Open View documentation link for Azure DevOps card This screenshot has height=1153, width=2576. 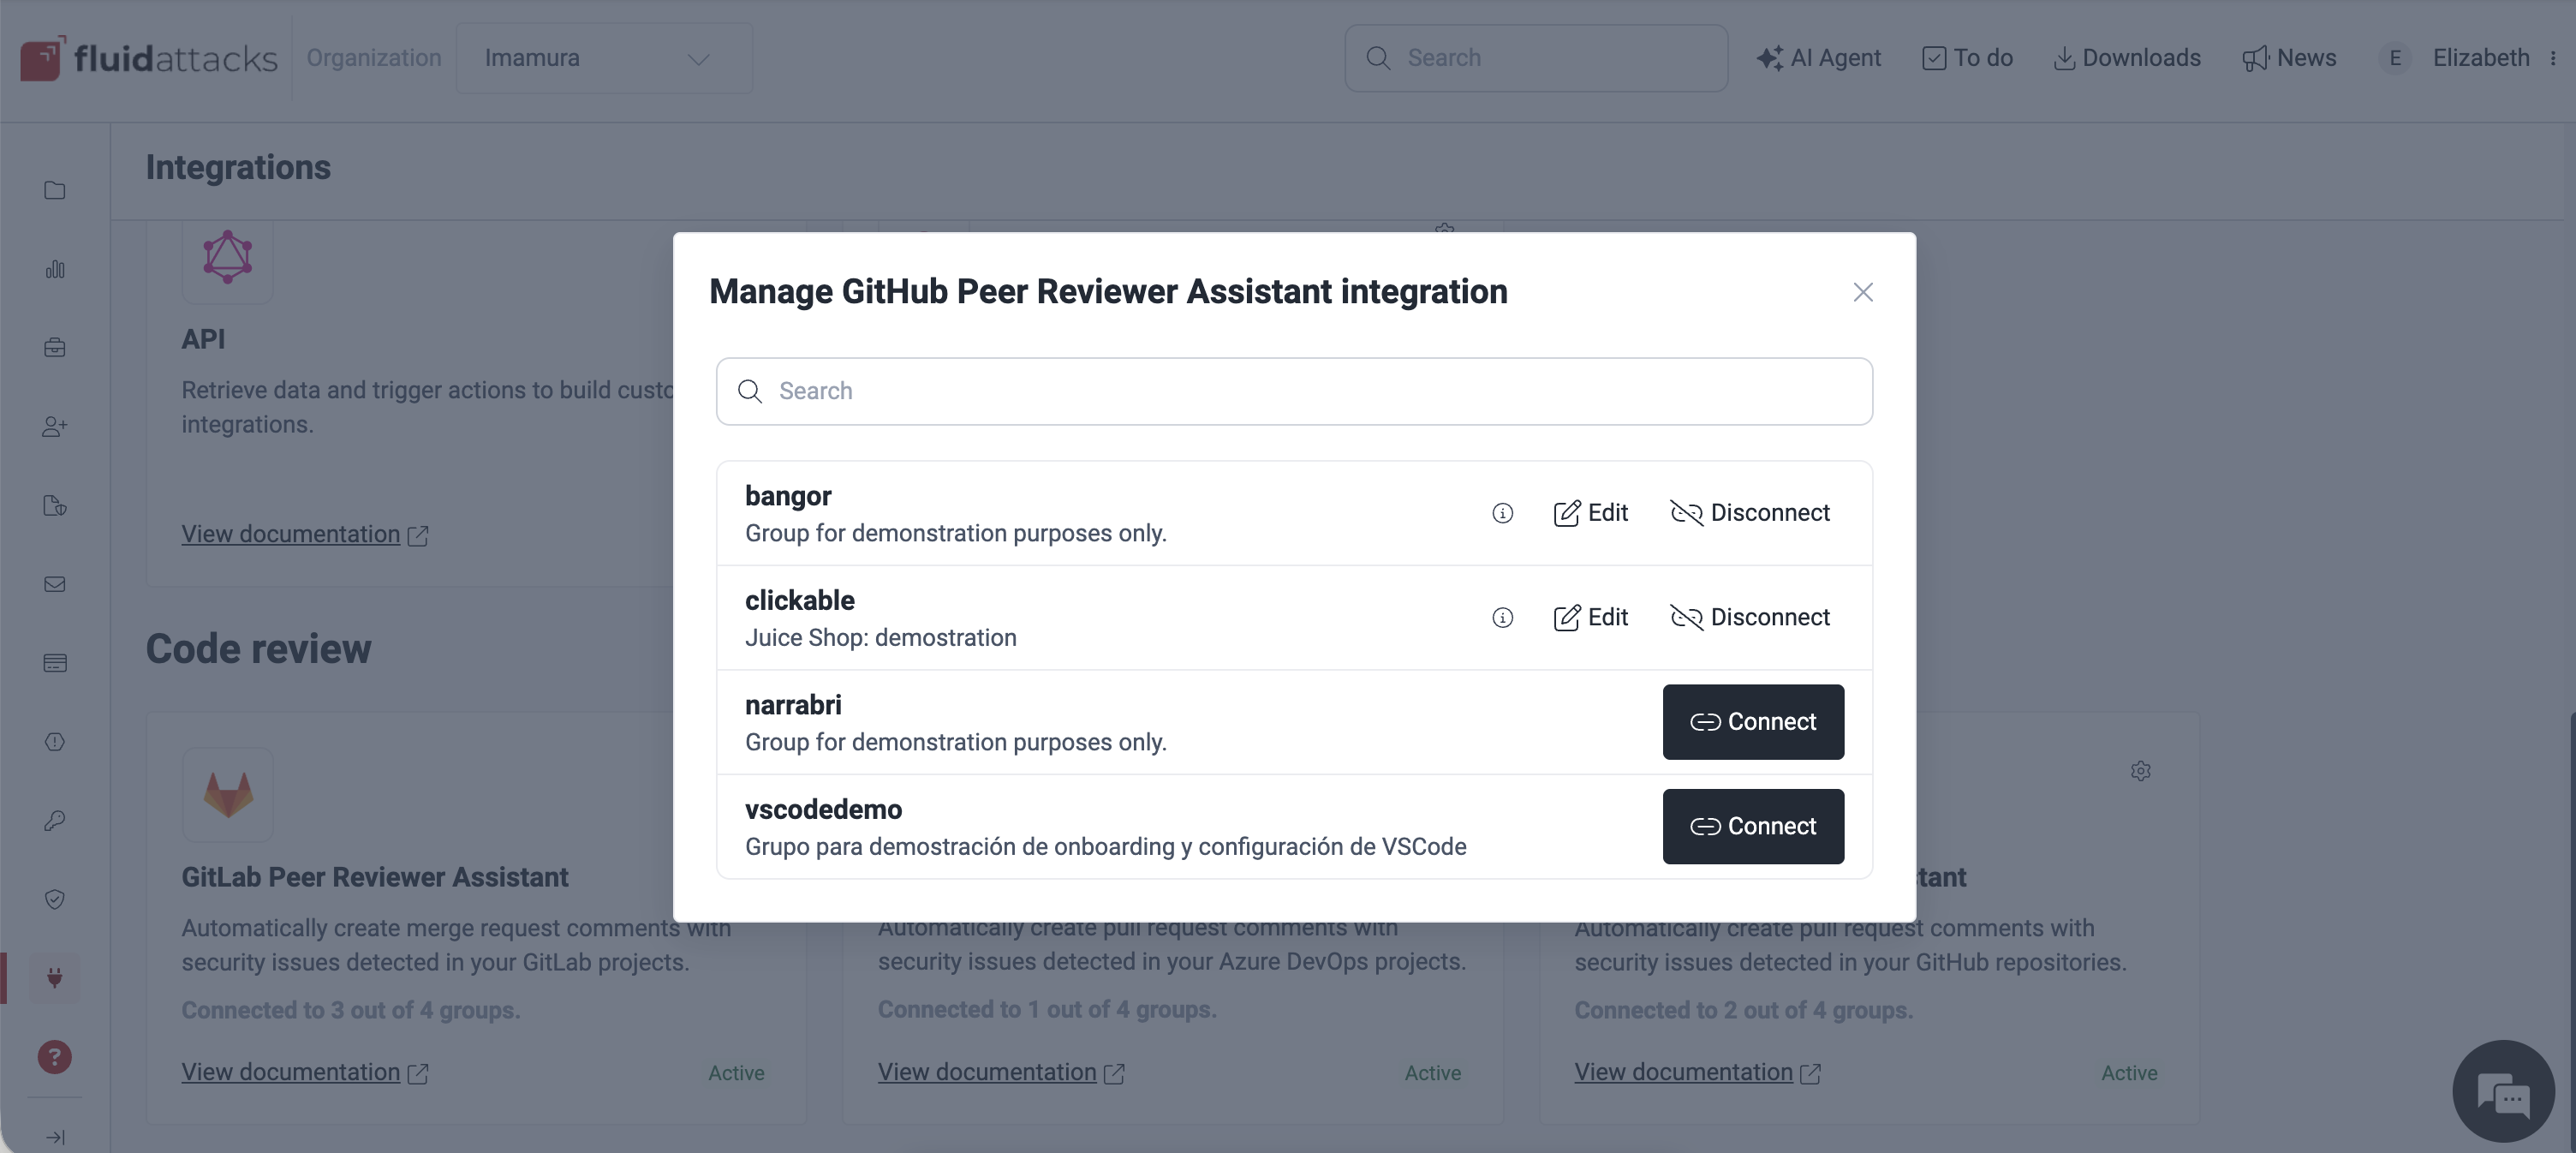(1001, 1072)
